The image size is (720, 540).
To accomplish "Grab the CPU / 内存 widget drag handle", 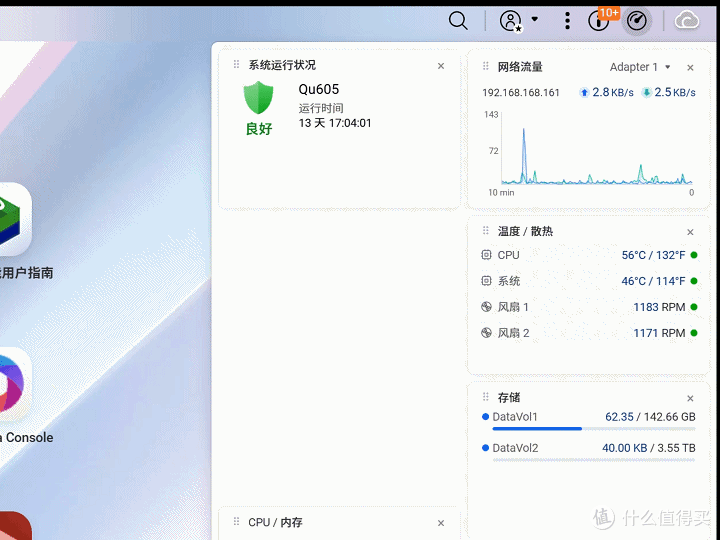I will 236,521.
